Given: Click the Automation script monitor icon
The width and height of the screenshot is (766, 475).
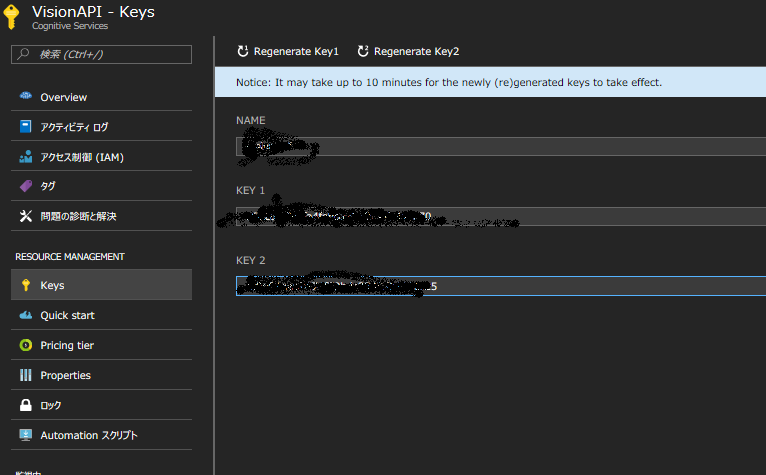Looking at the screenshot, I should [x=25, y=435].
